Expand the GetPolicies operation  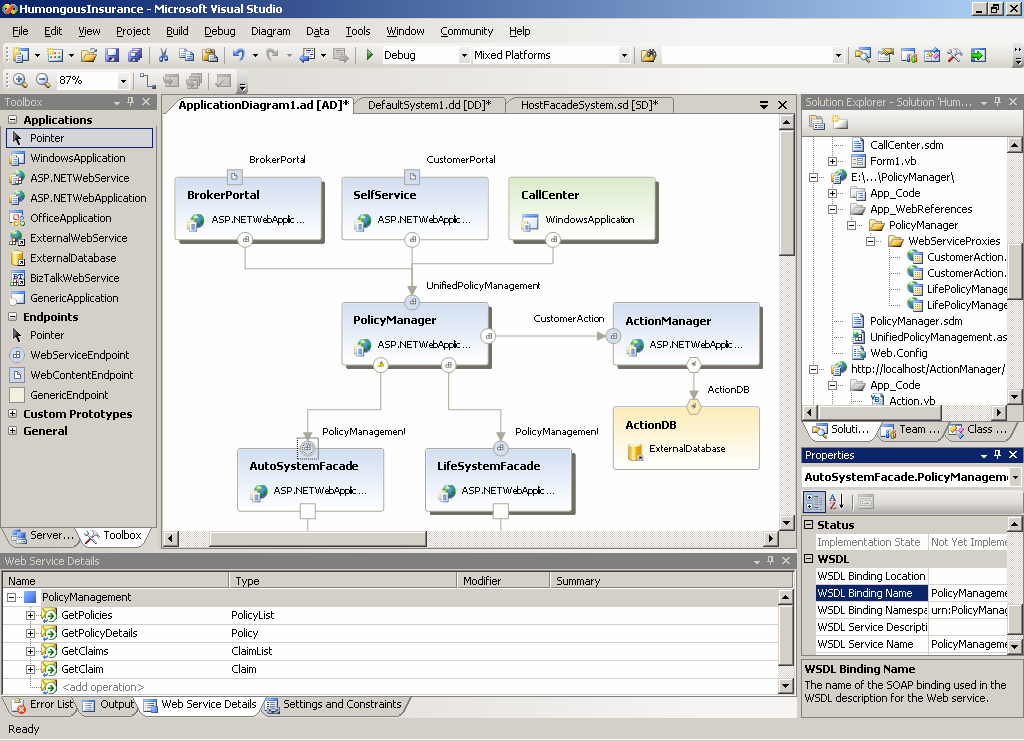pos(31,615)
